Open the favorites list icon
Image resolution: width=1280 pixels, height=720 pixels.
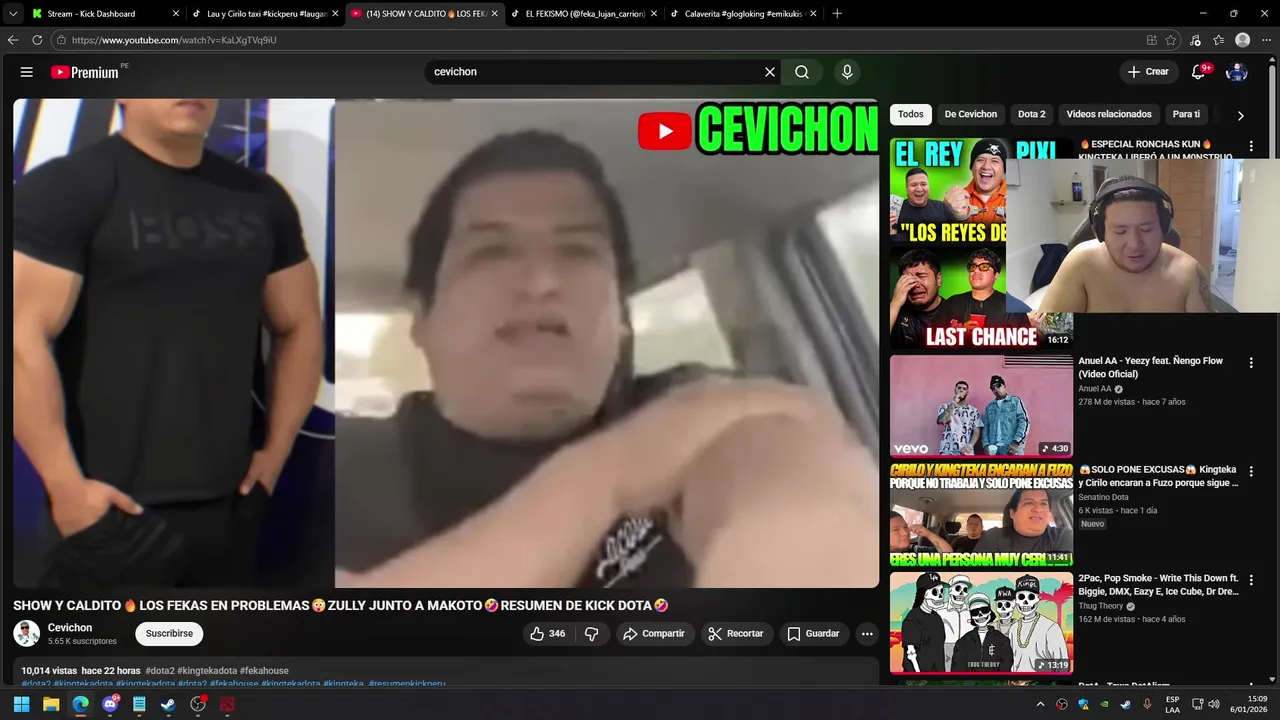pyautogui.click(x=1218, y=40)
